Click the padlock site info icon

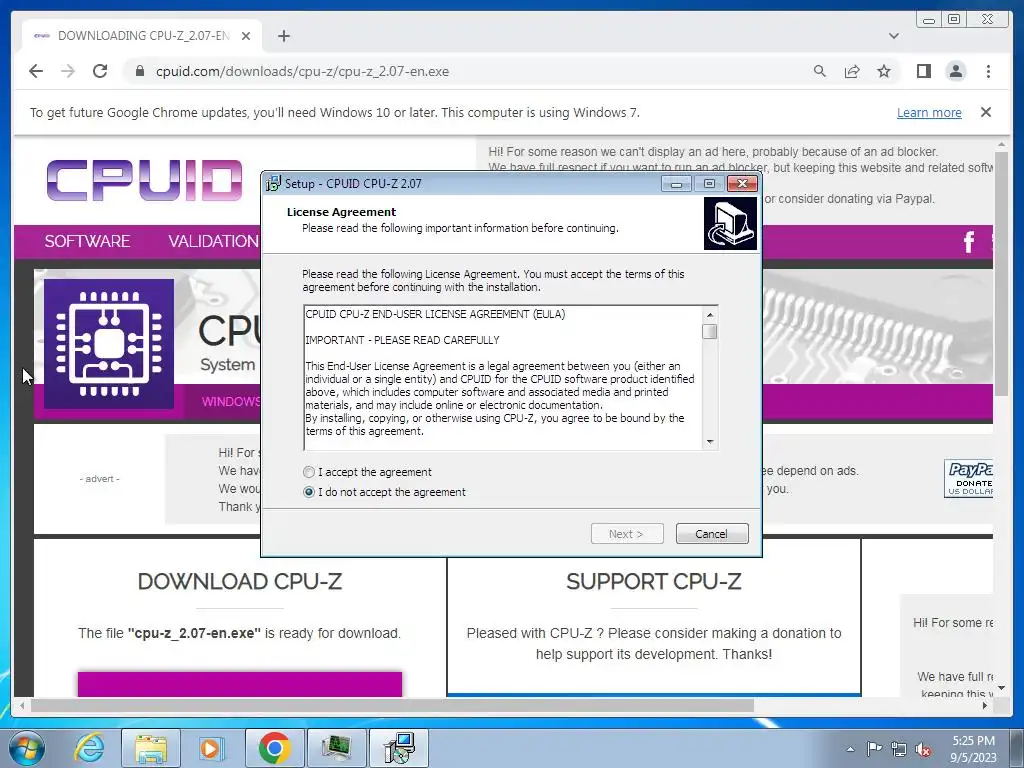click(139, 71)
